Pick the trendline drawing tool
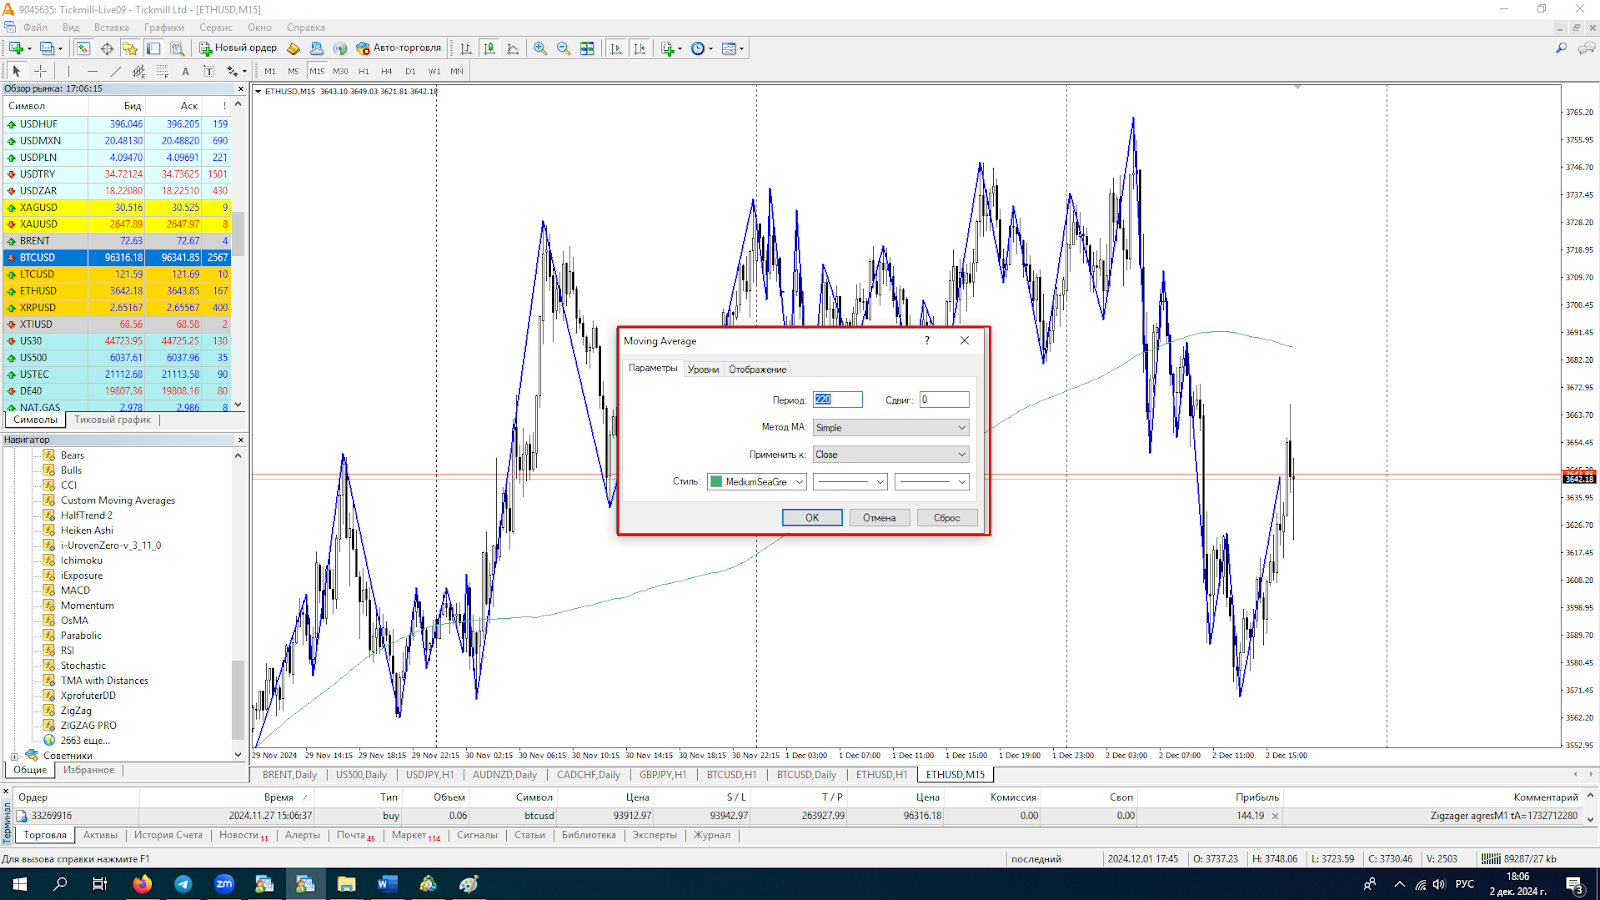Viewport: 1600px width, 900px height. click(x=115, y=71)
